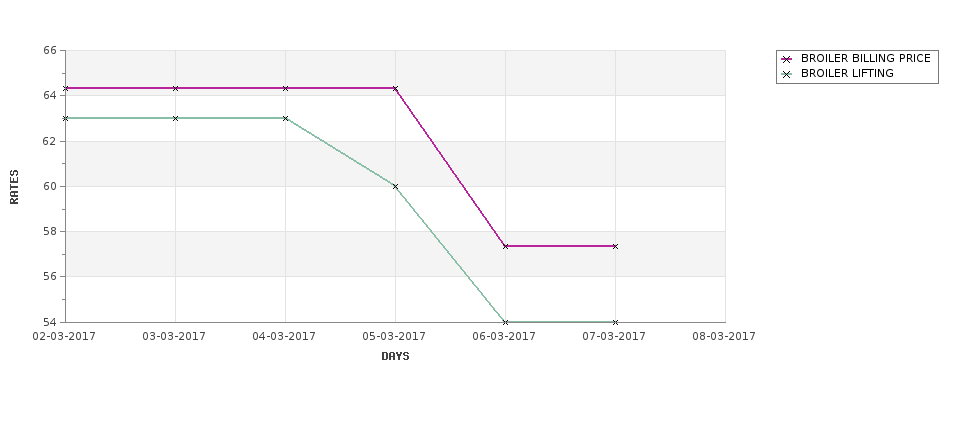Select BROILER BILLING PRICE legend label
This screenshot has height=429, width=975.
(x=866, y=58)
